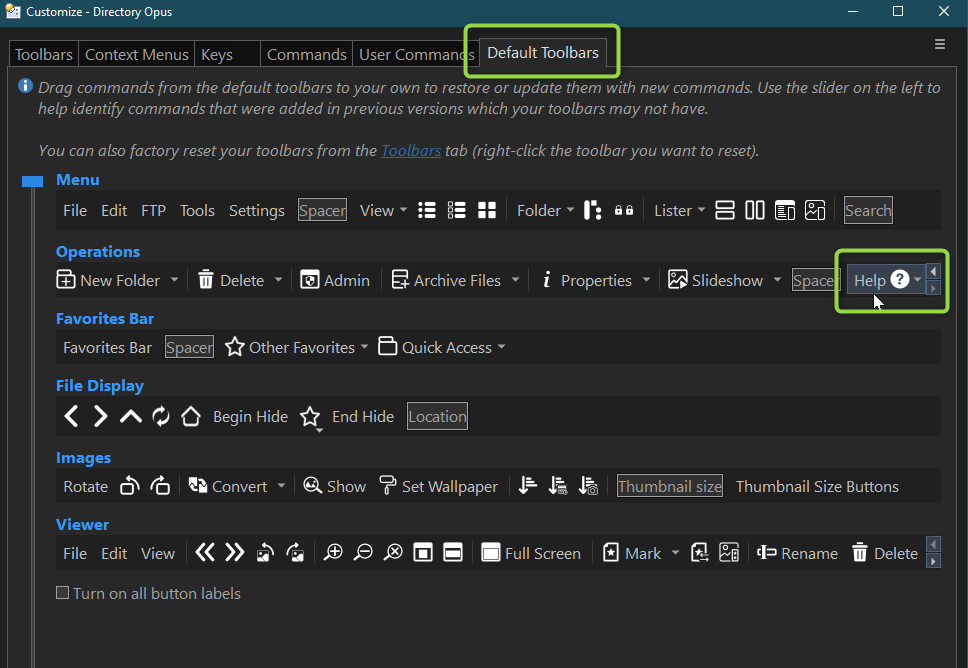The height and width of the screenshot is (668, 968).
Task: Follow the Toolbars link in the description
Action: point(411,151)
